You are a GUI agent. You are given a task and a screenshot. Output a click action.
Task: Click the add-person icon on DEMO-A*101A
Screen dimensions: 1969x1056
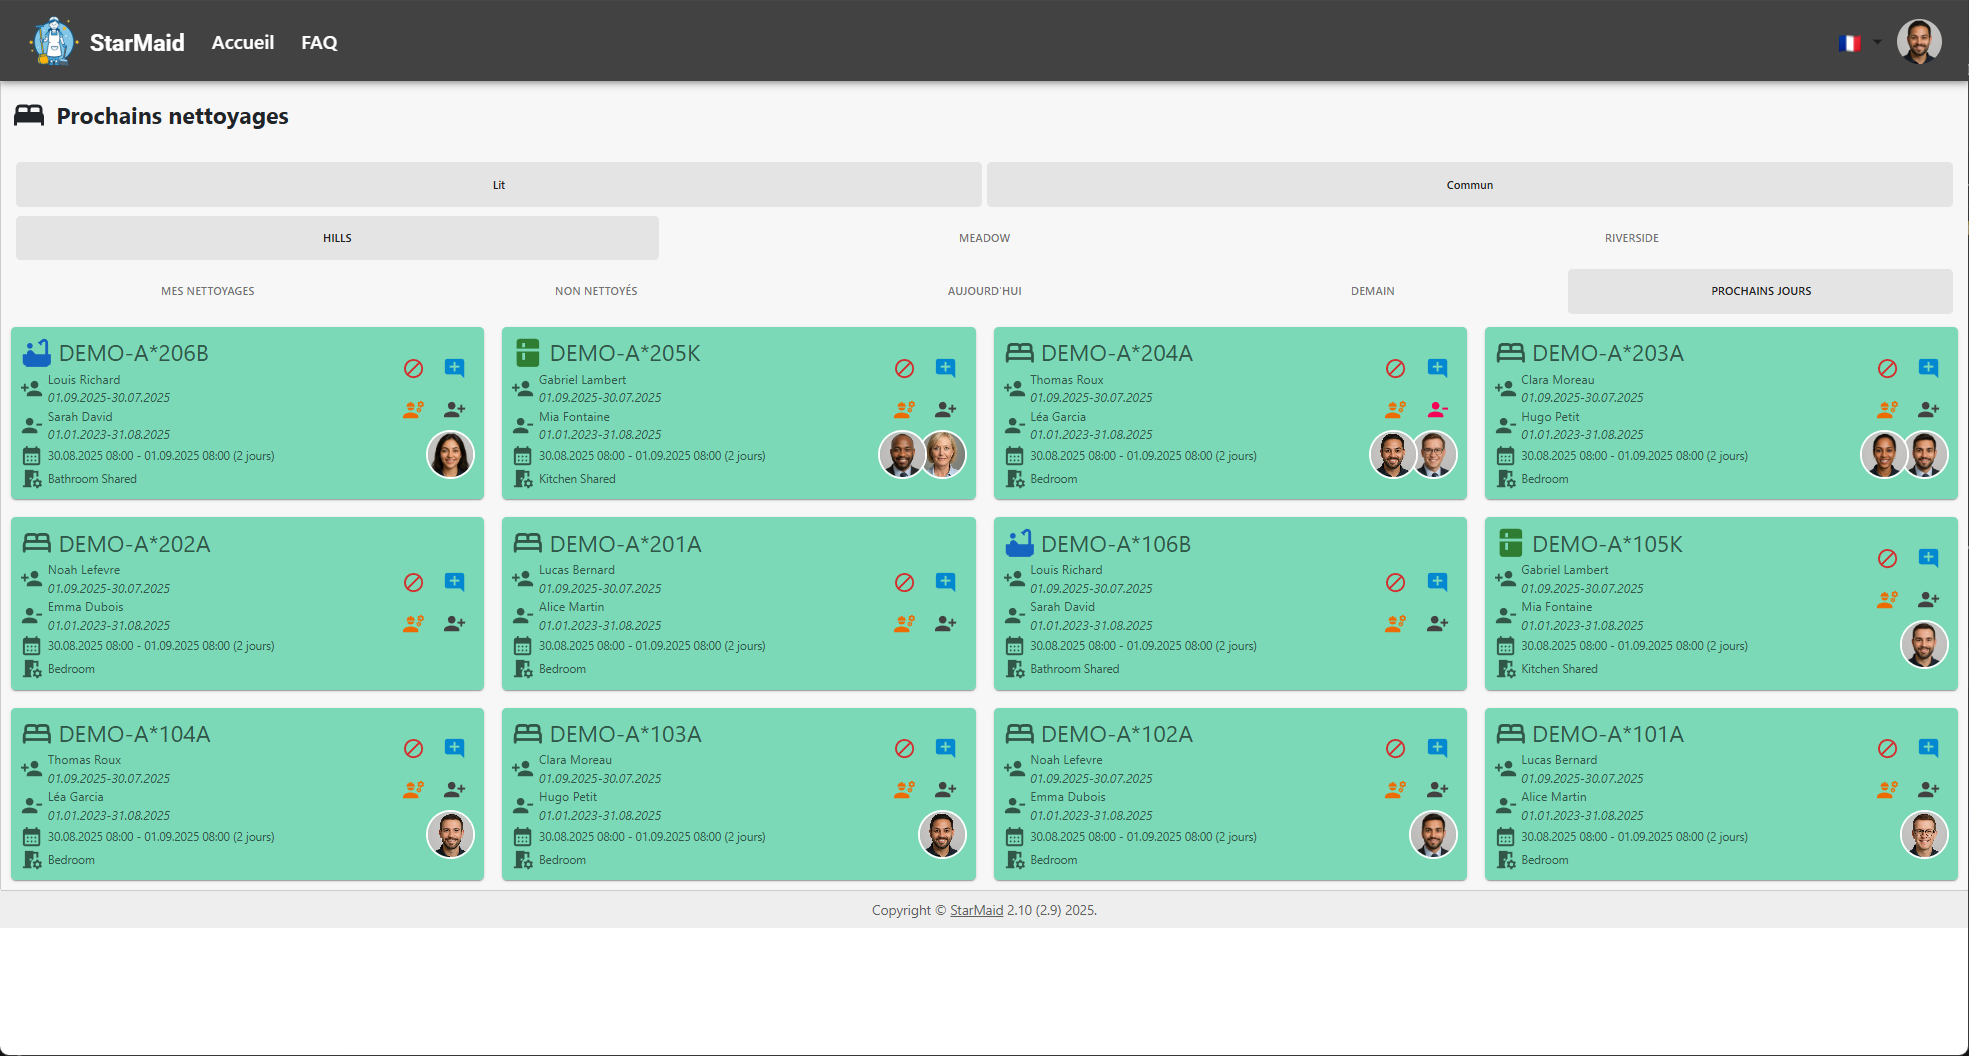click(x=1928, y=789)
